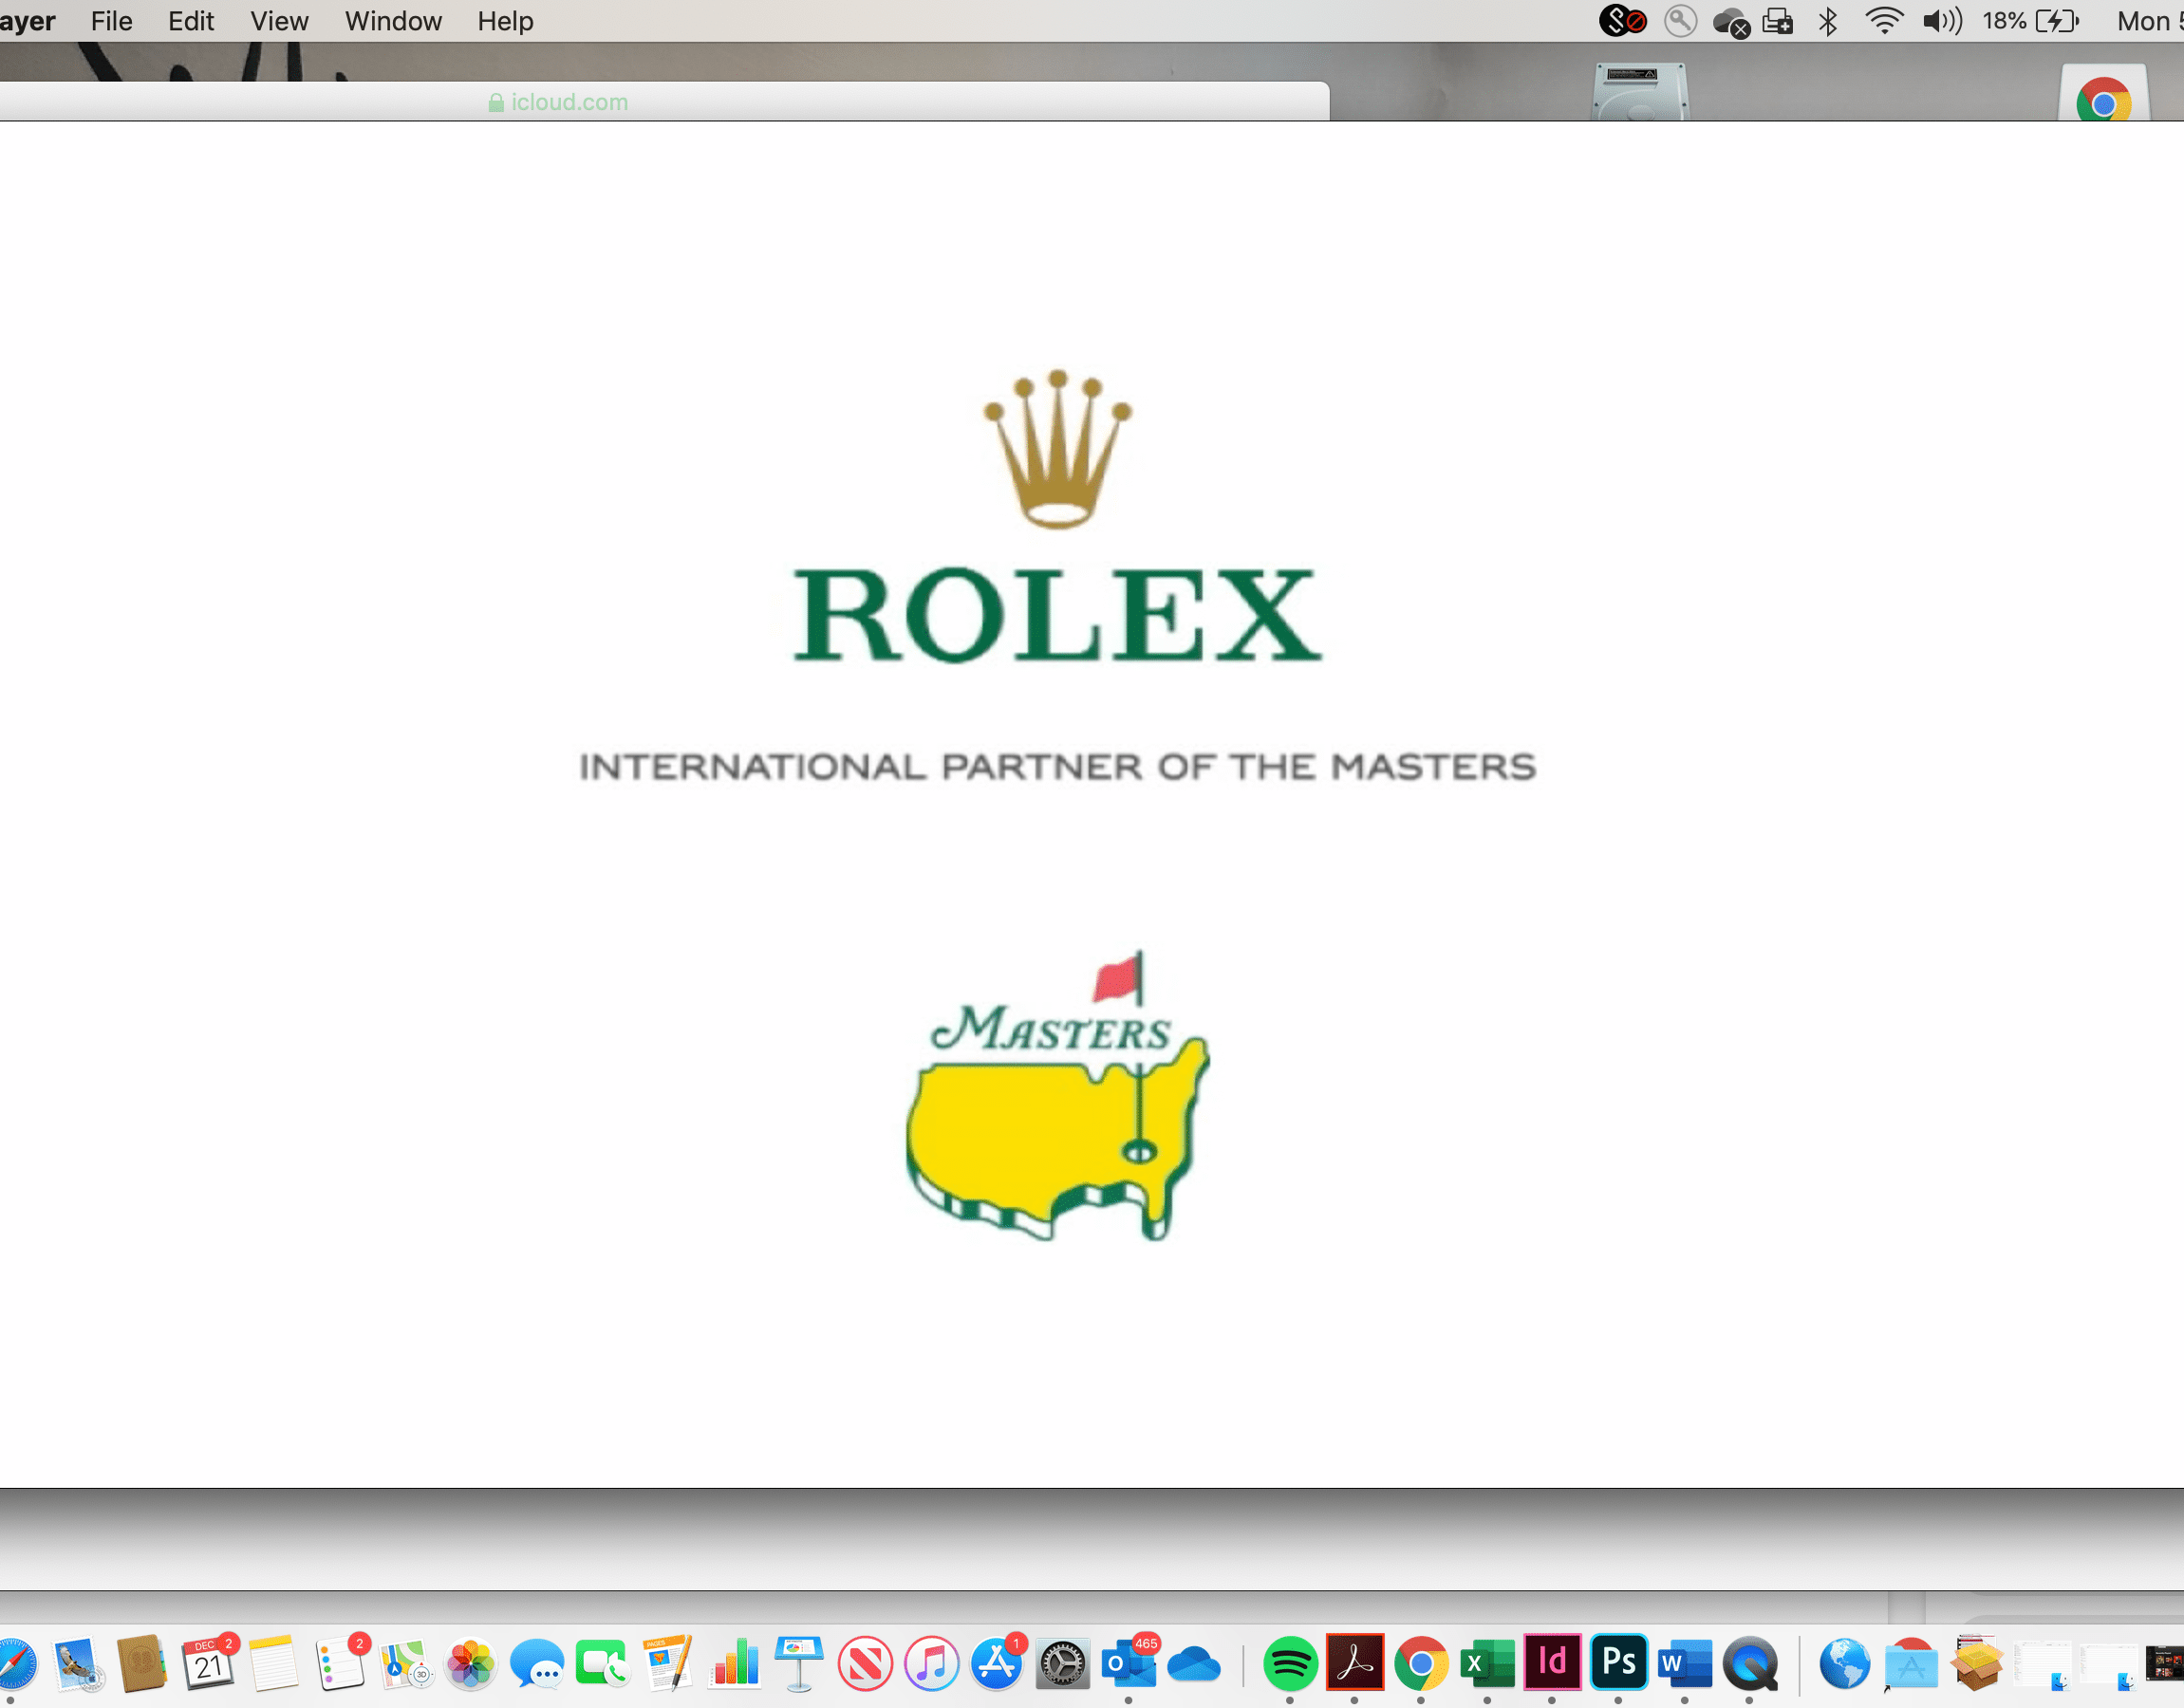Open Reminders from the Dock
Image resolution: width=2184 pixels, height=1708 pixels.
(340, 1664)
